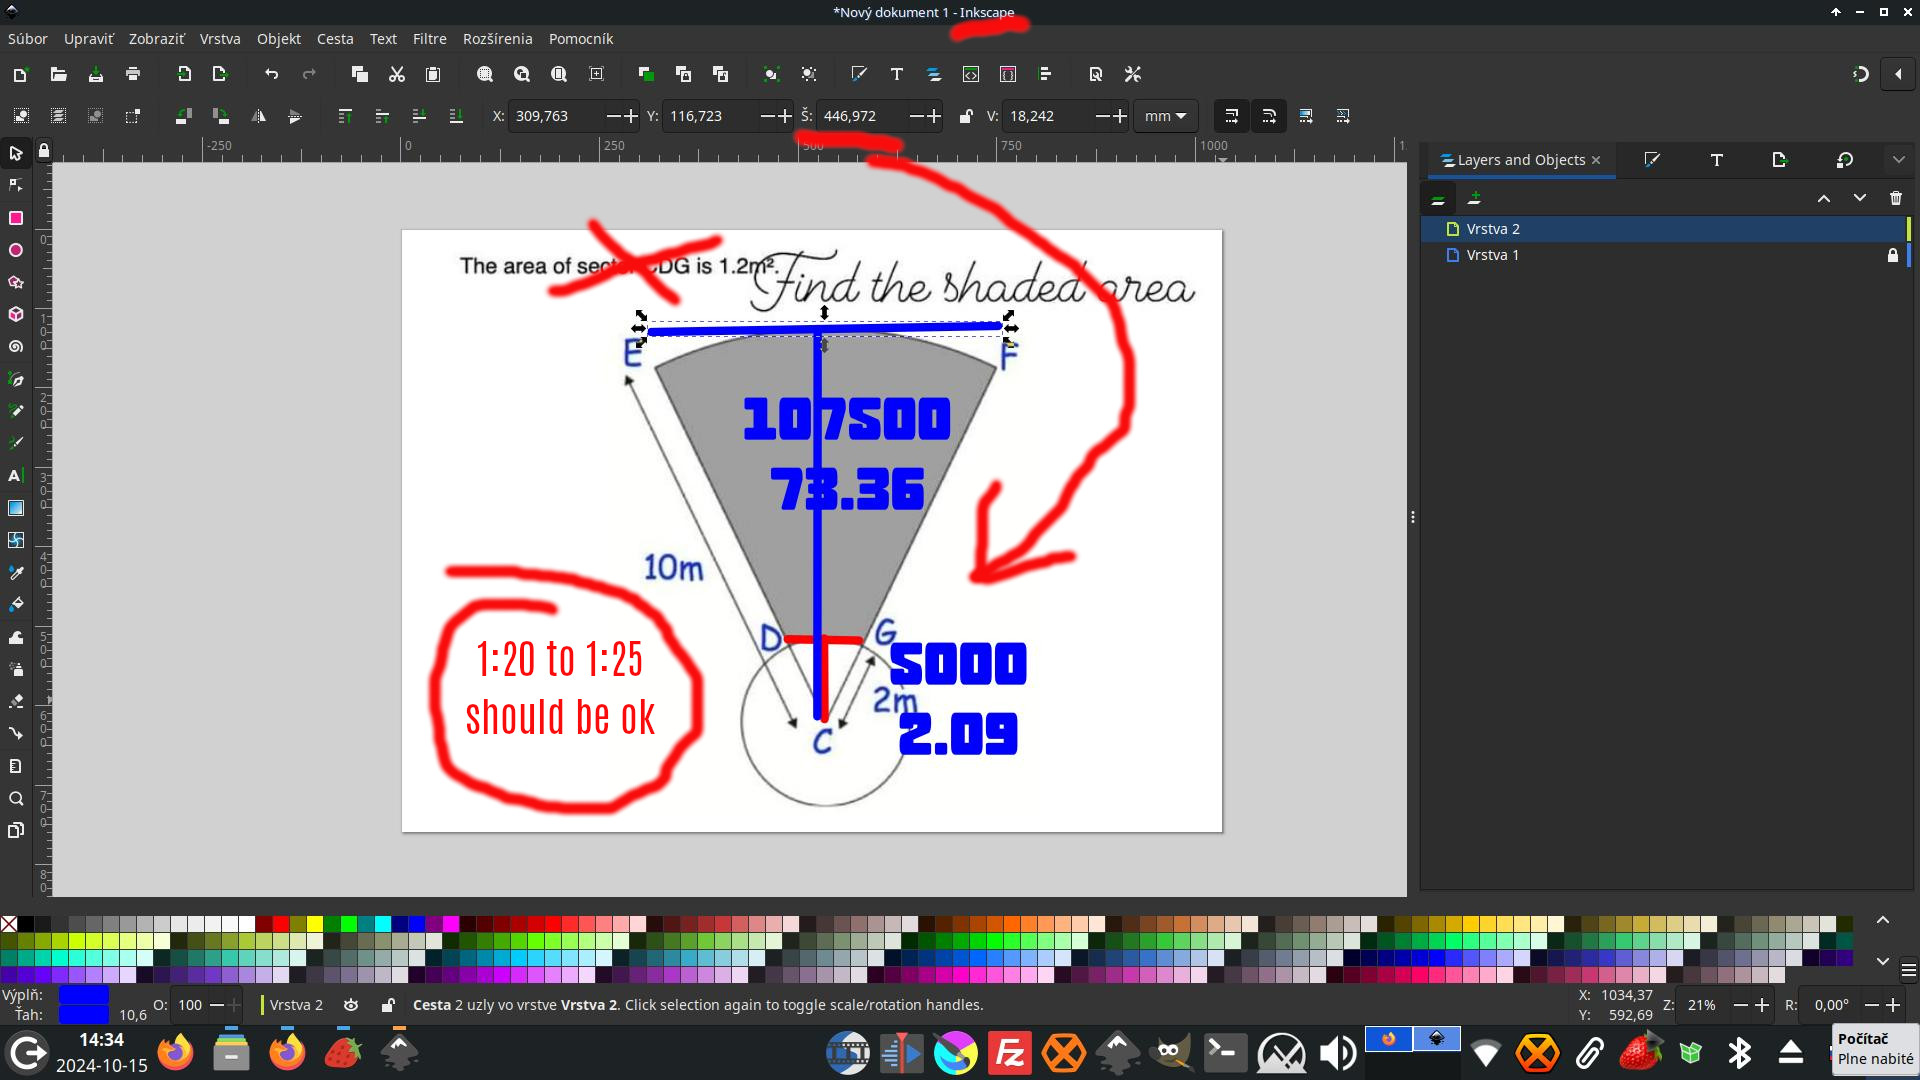
Task: Open the Vrstva 2 layer selector in status bar
Action: 296,1005
